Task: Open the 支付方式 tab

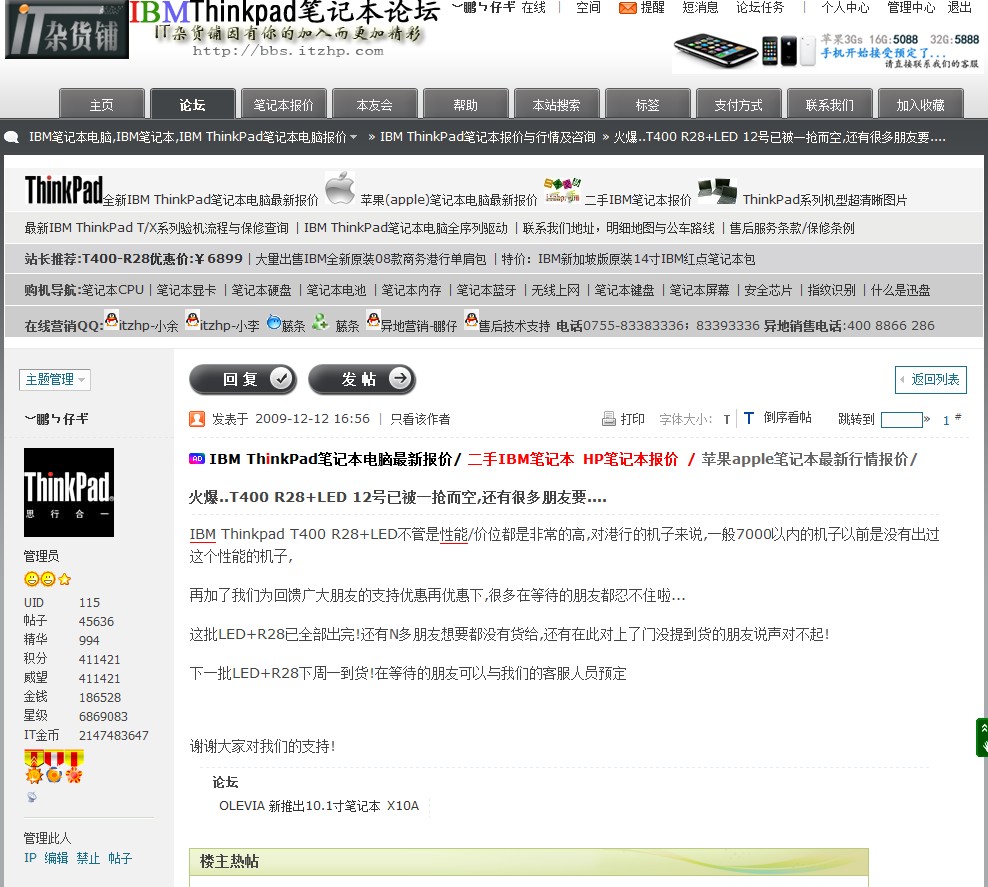Action: 738,105
